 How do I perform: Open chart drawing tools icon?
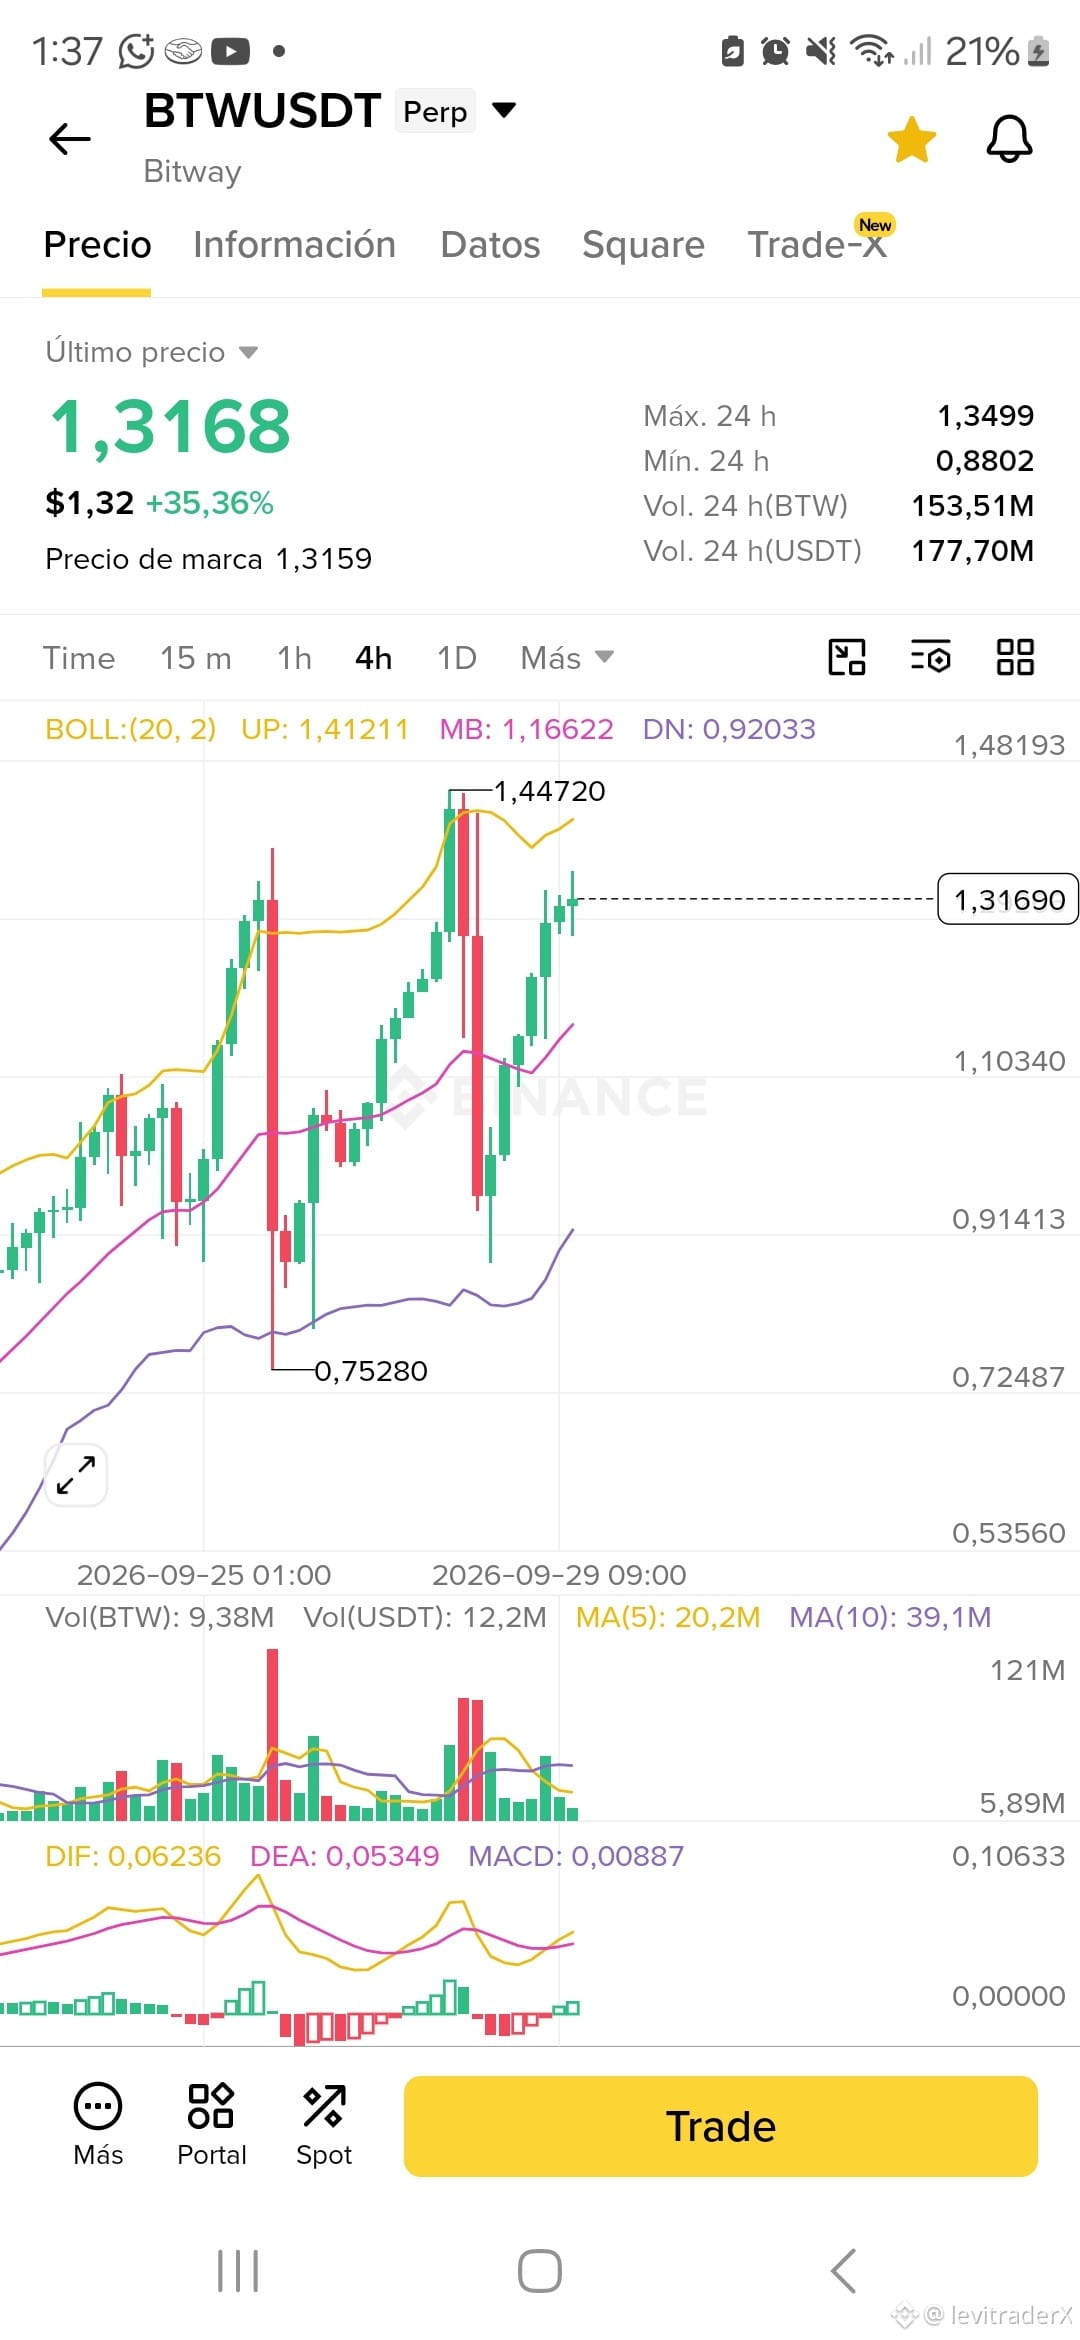(x=847, y=658)
